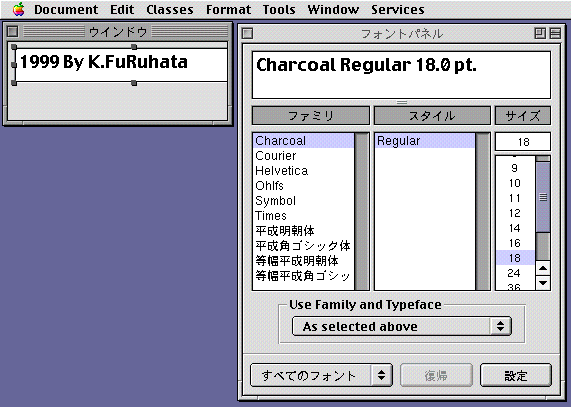Select the 等幅平成明朝体 font family

303,261
